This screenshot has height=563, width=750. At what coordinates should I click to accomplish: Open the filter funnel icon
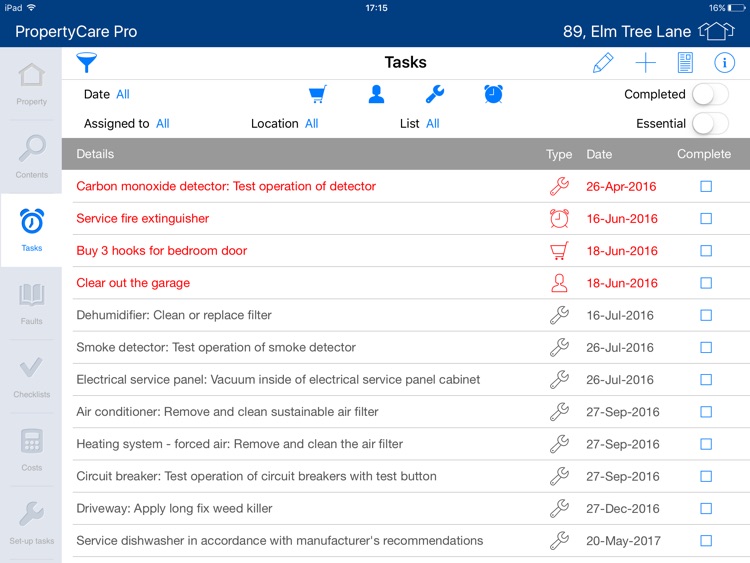tap(87, 63)
